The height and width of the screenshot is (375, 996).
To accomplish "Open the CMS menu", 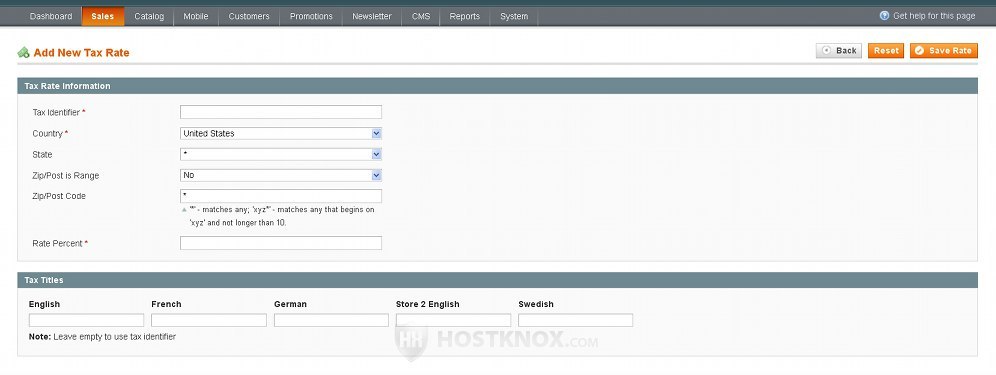I will pyautogui.click(x=421, y=17).
